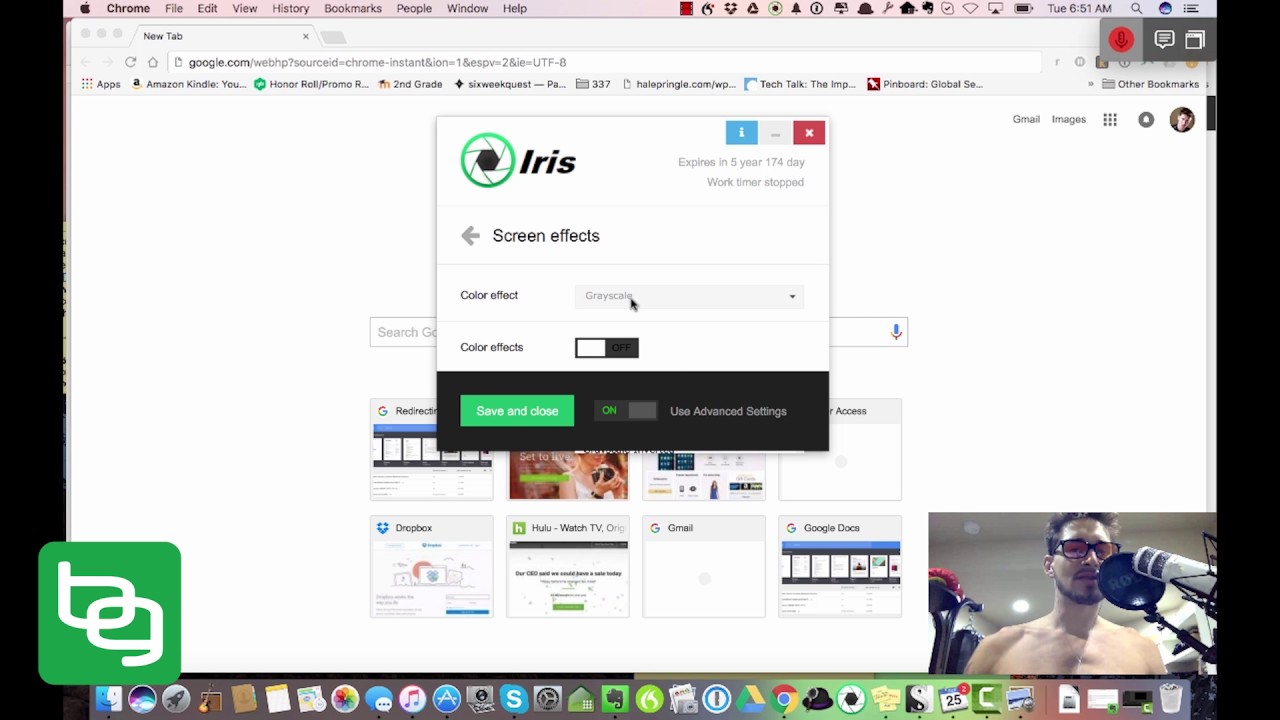The height and width of the screenshot is (720, 1280).
Task: Open Spotlight search in menu bar
Action: (1136, 8)
